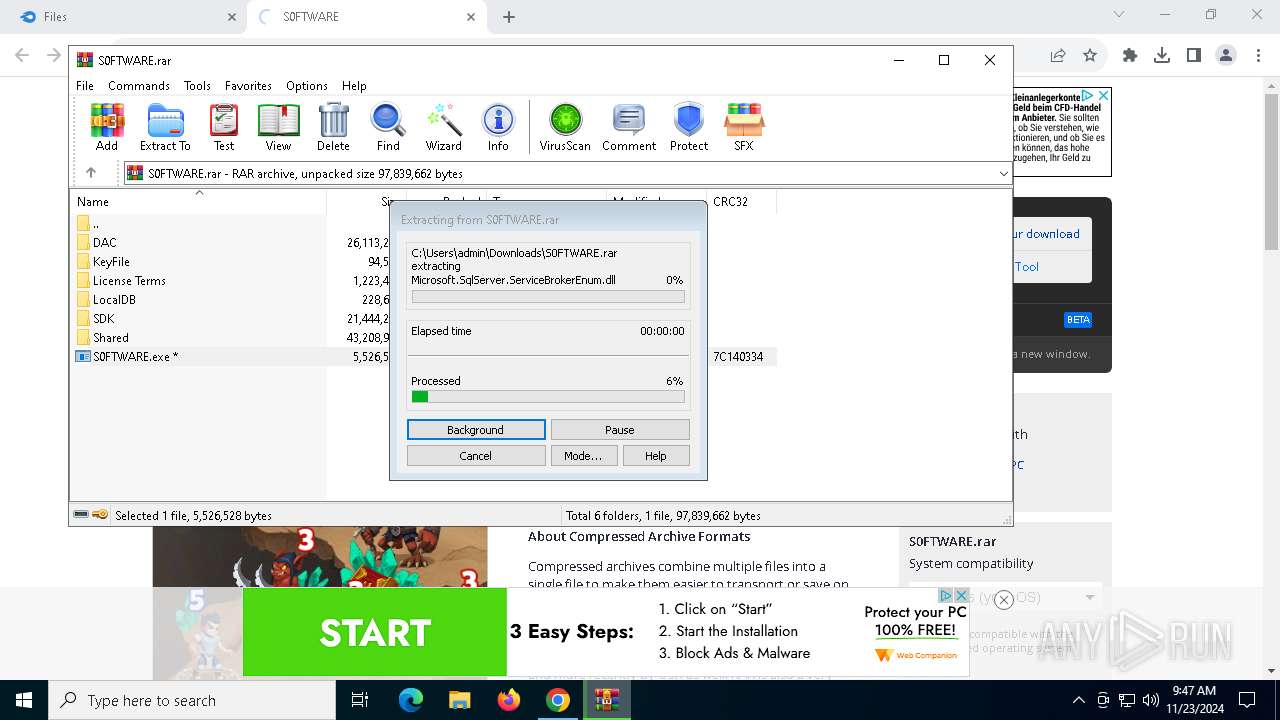Click the Find magnifier icon
This screenshot has height=720, width=1280.
tap(388, 127)
